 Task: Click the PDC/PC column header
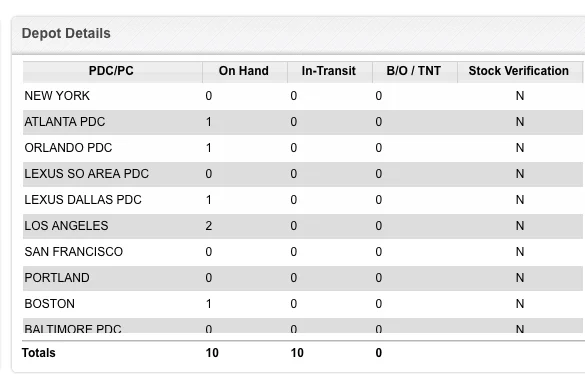[112, 72]
